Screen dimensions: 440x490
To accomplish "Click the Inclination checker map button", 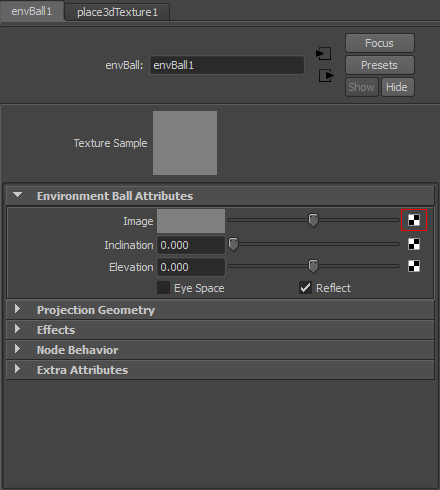I will (x=414, y=244).
